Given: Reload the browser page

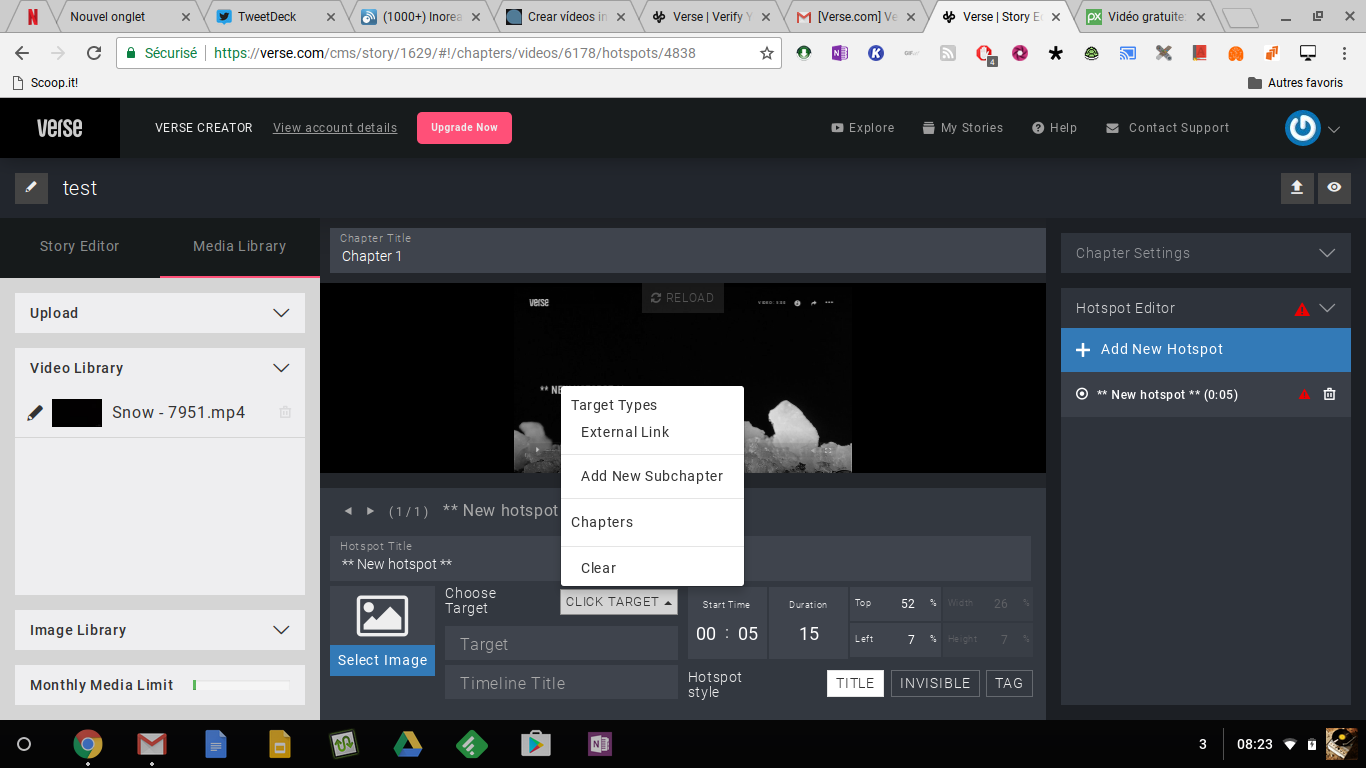Looking at the screenshot, I should [94, 53].
